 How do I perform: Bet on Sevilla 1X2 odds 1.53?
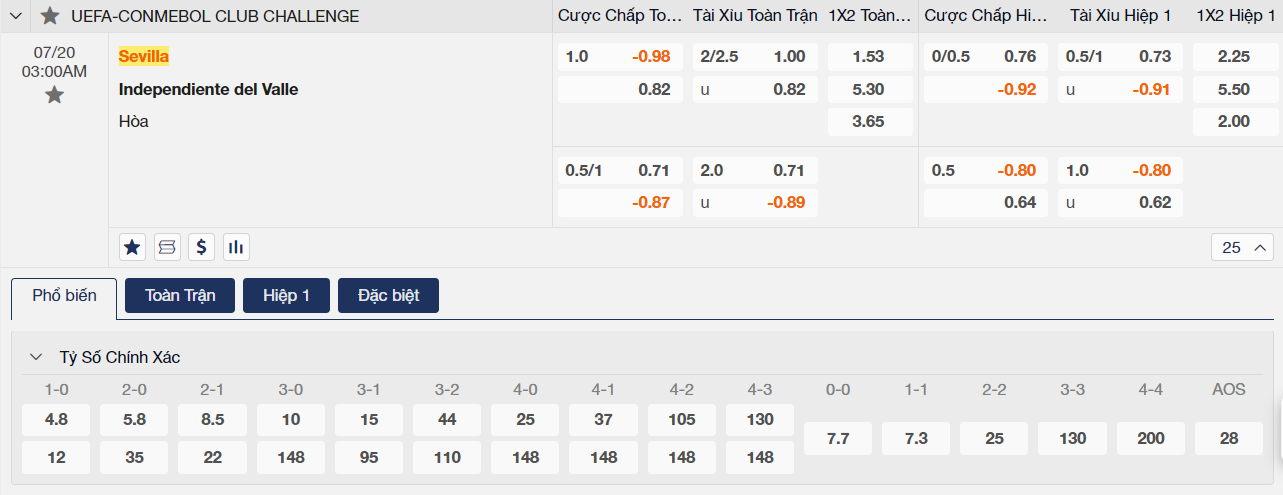pyautogui.click(x=870, y=57)
